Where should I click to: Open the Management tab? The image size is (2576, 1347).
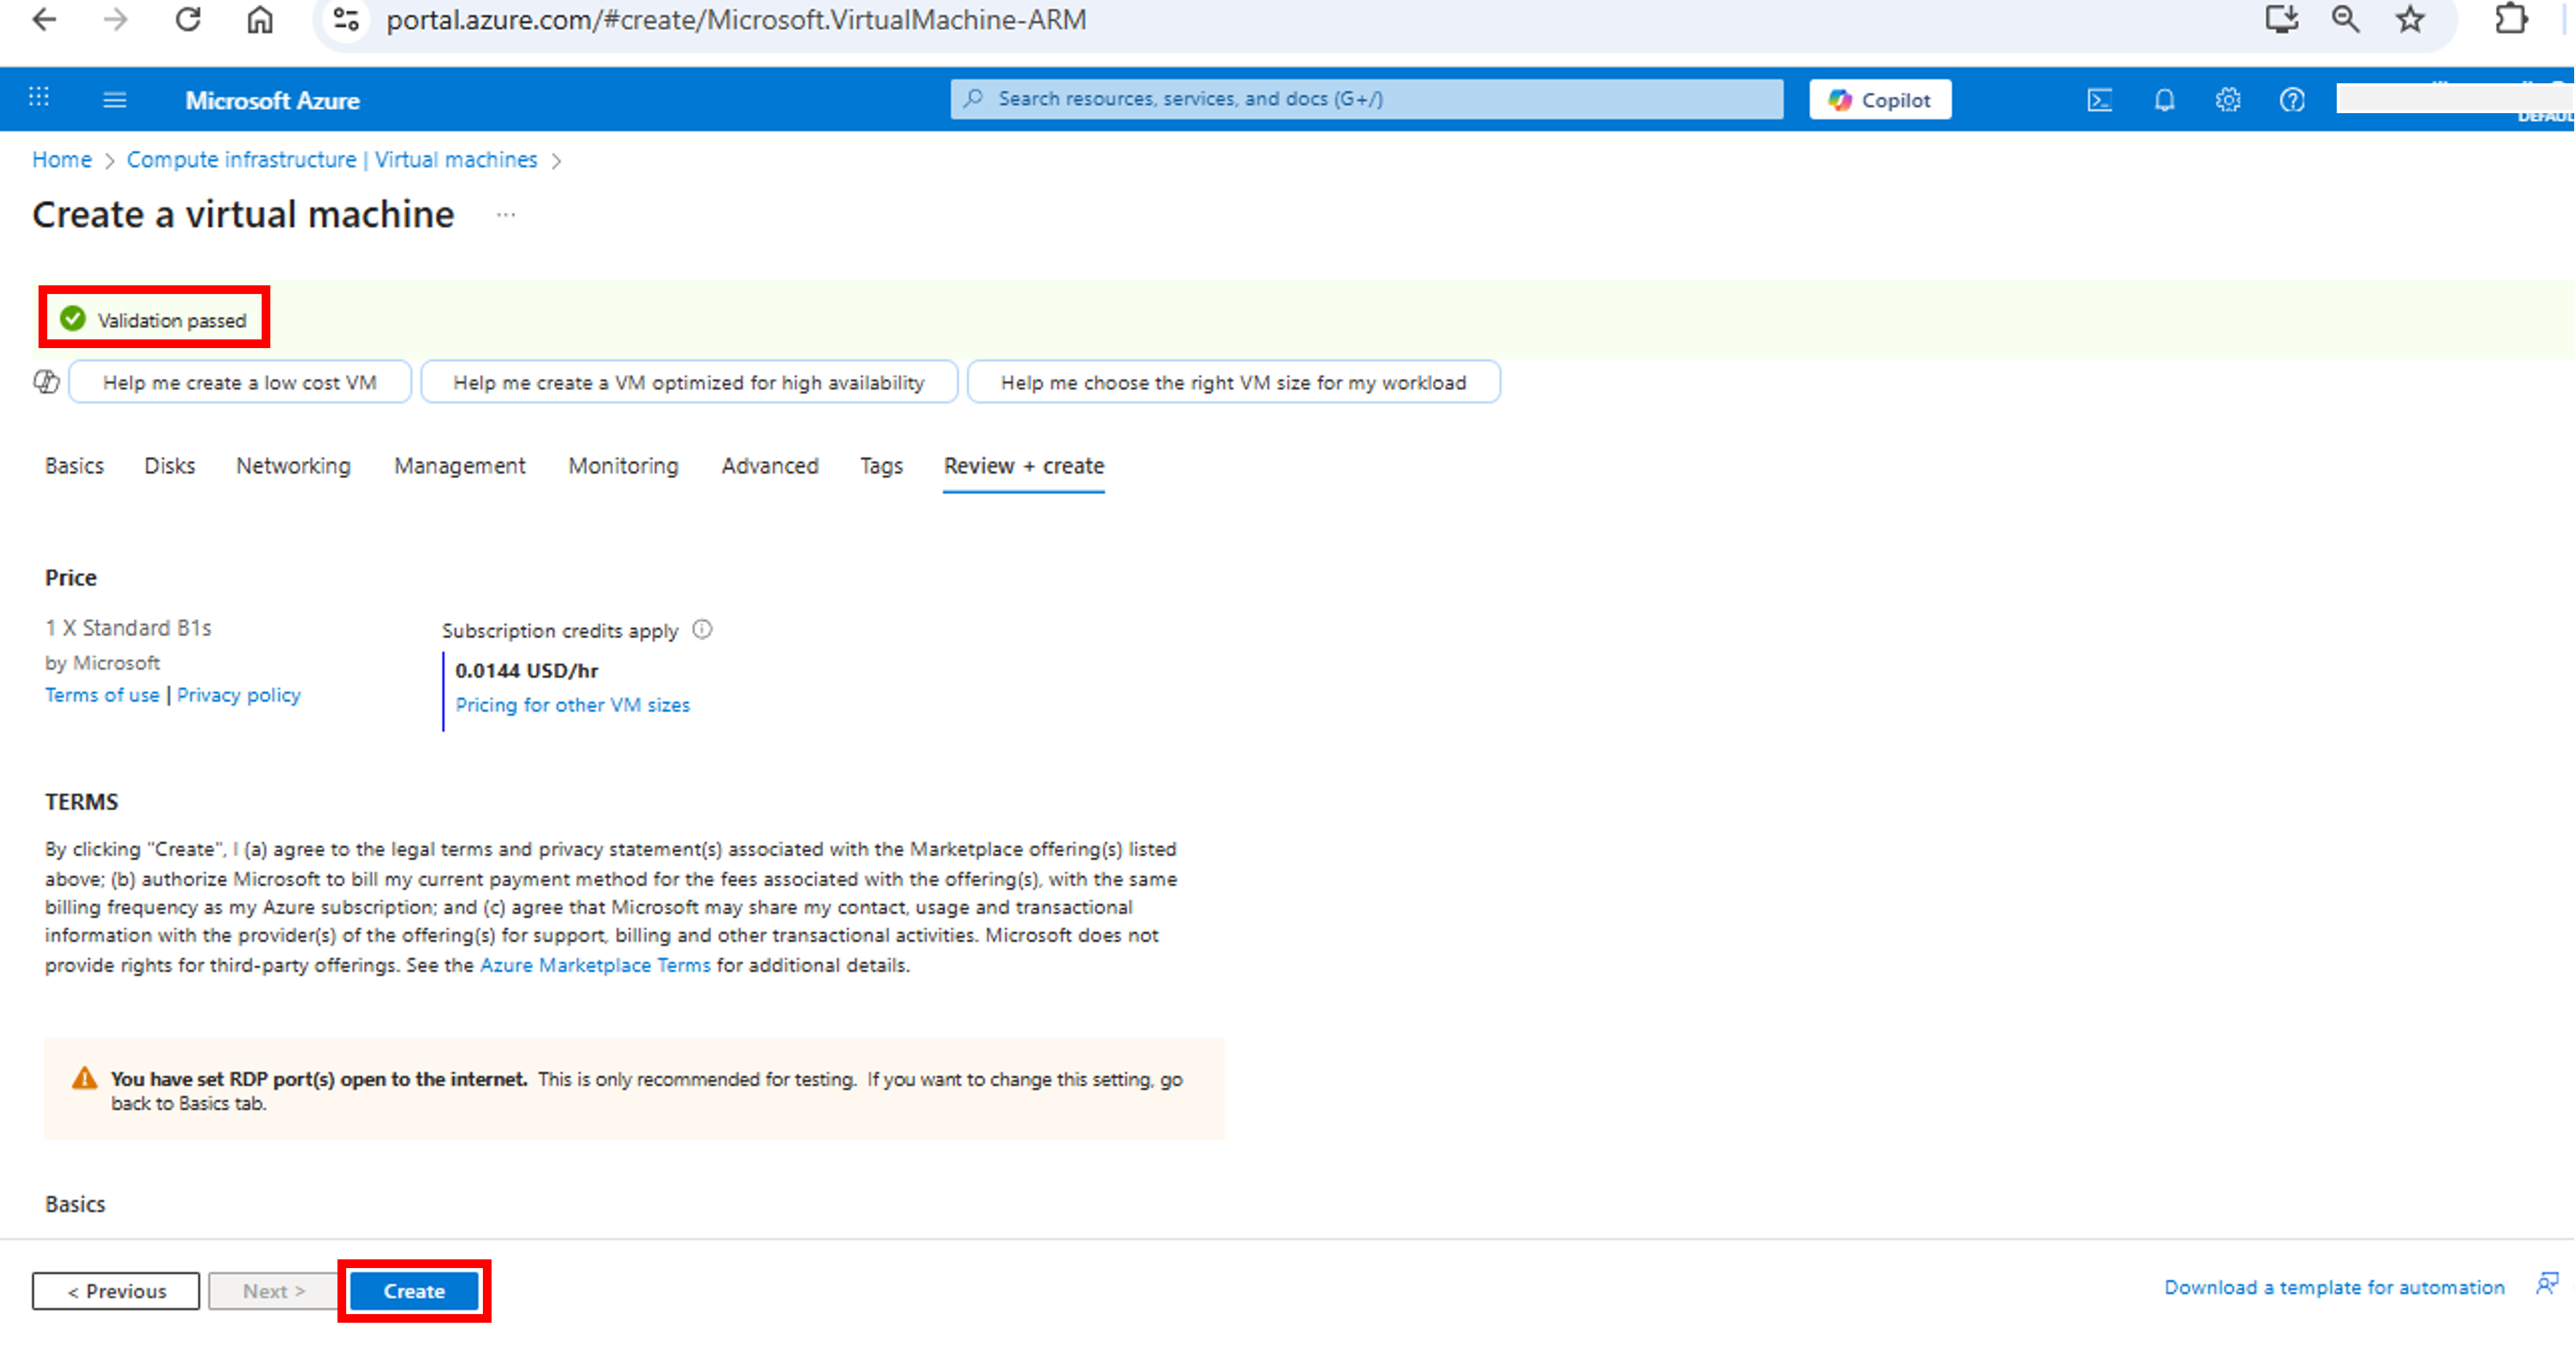[459, 466]
